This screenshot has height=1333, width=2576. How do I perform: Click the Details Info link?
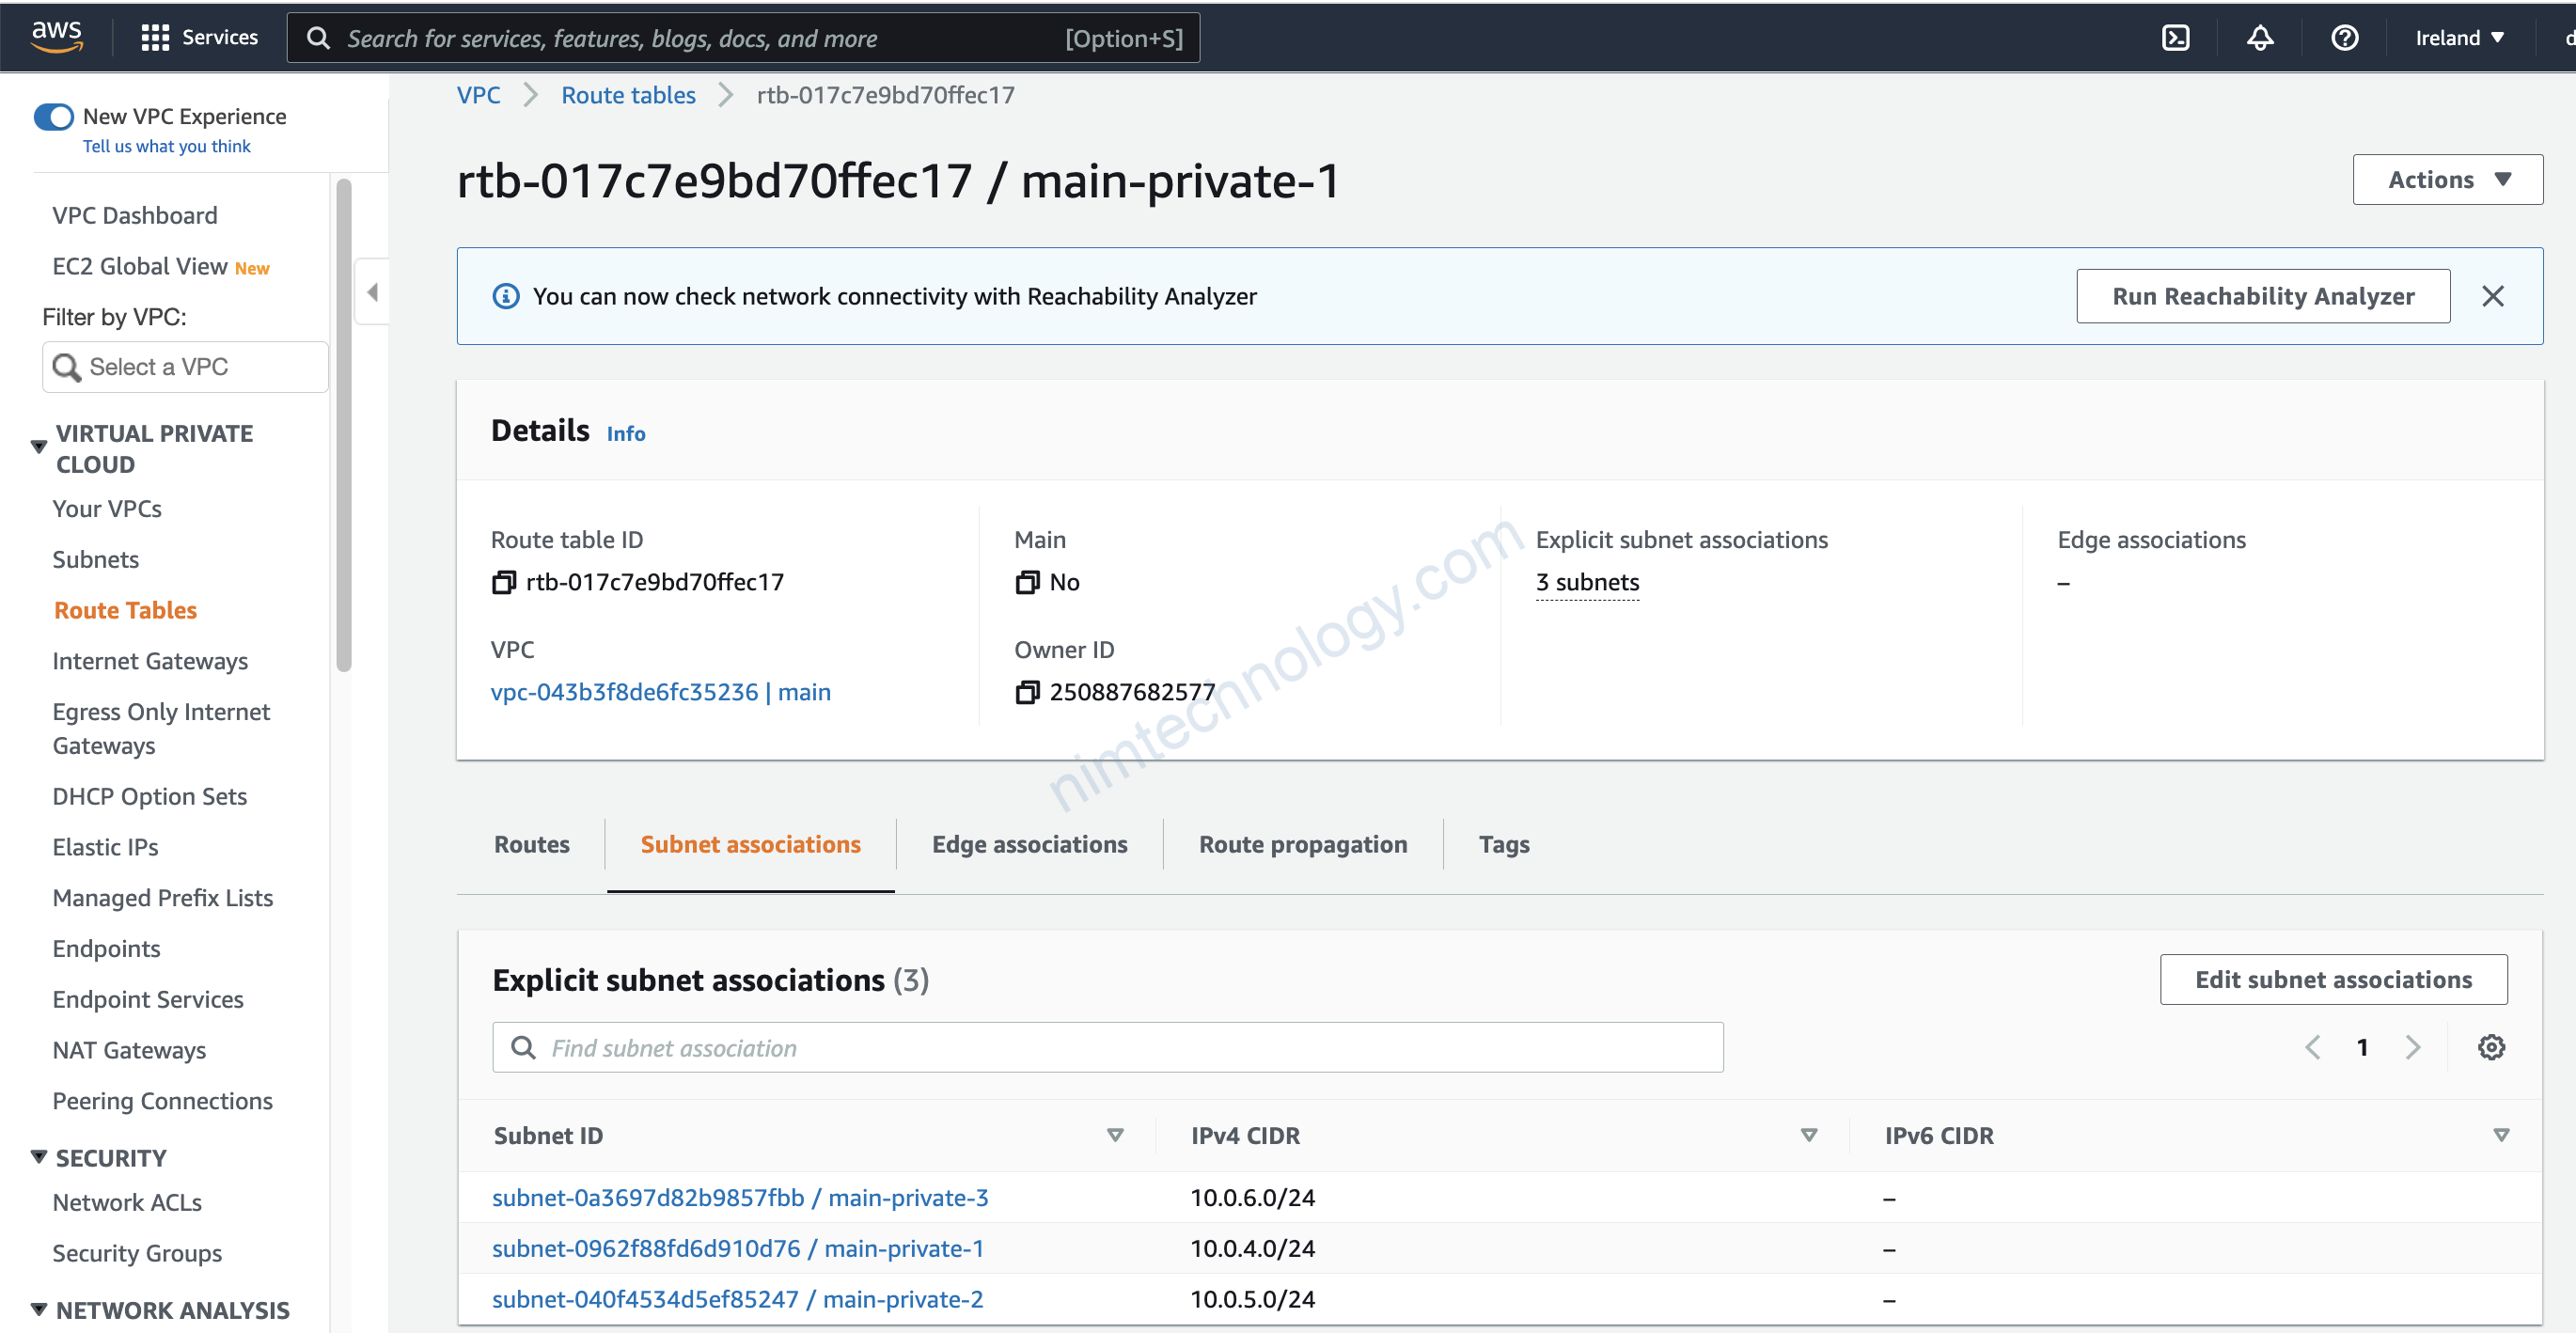click(626, 433)
